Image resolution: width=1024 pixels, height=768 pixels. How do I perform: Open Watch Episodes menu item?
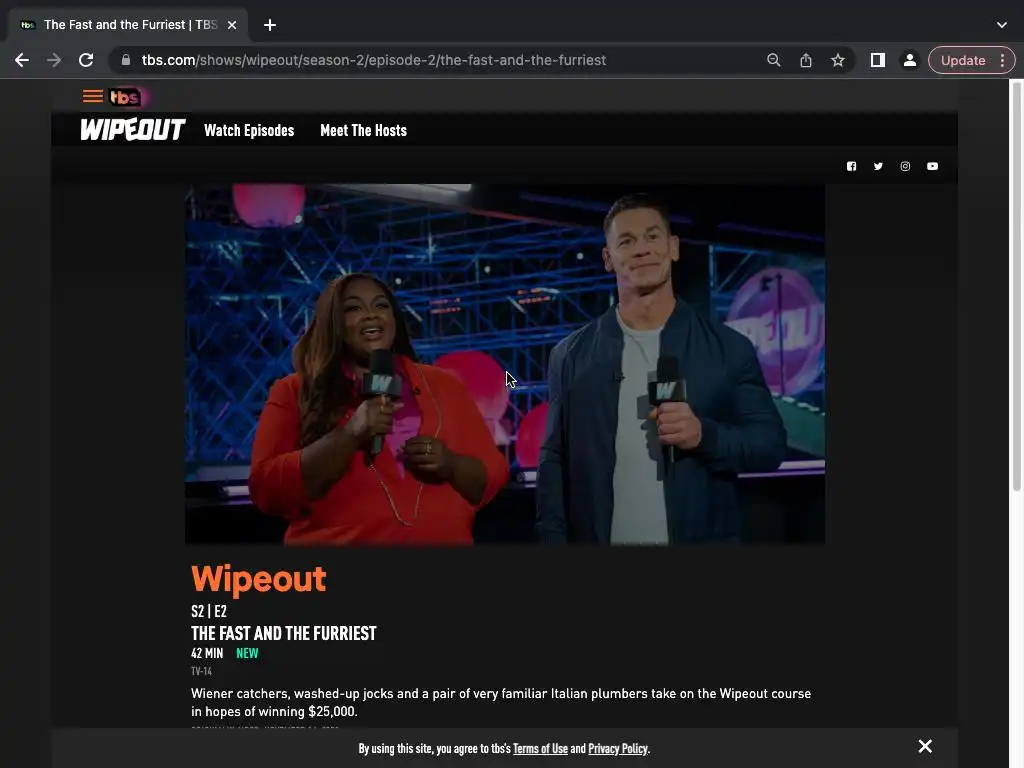249,130
